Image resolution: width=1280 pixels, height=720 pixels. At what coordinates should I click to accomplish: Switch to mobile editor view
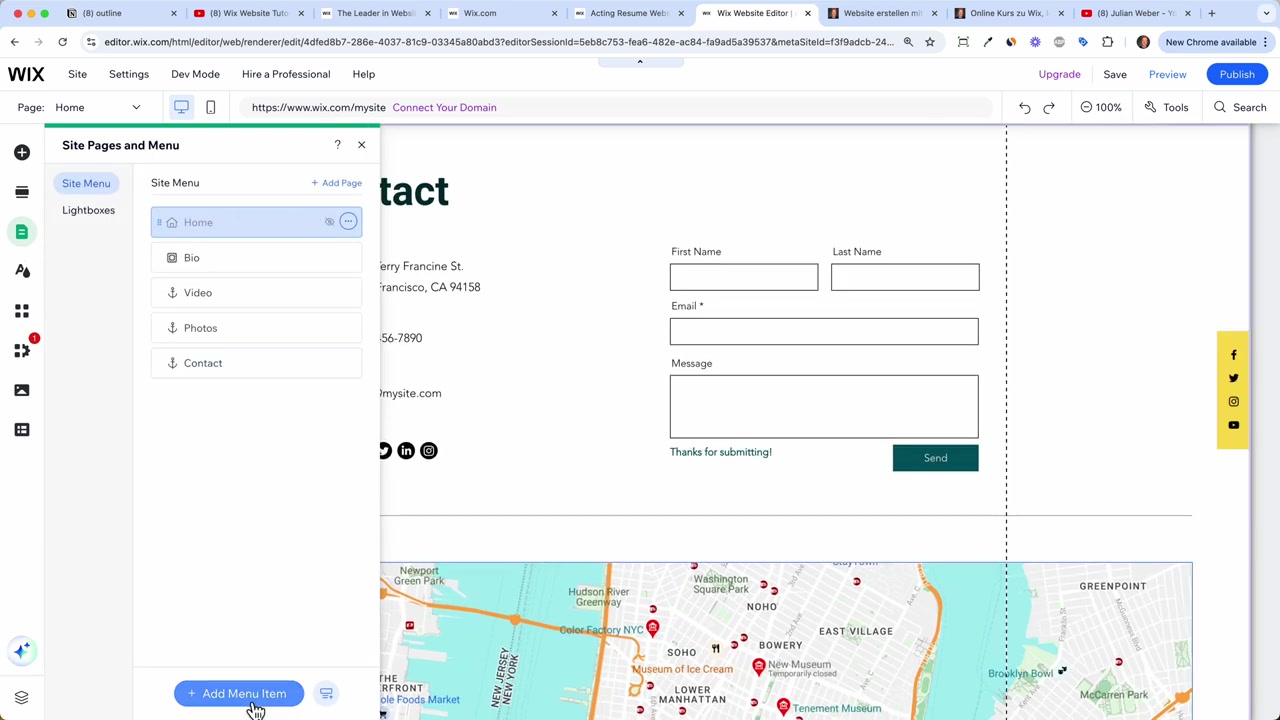[x=210, y=107]
